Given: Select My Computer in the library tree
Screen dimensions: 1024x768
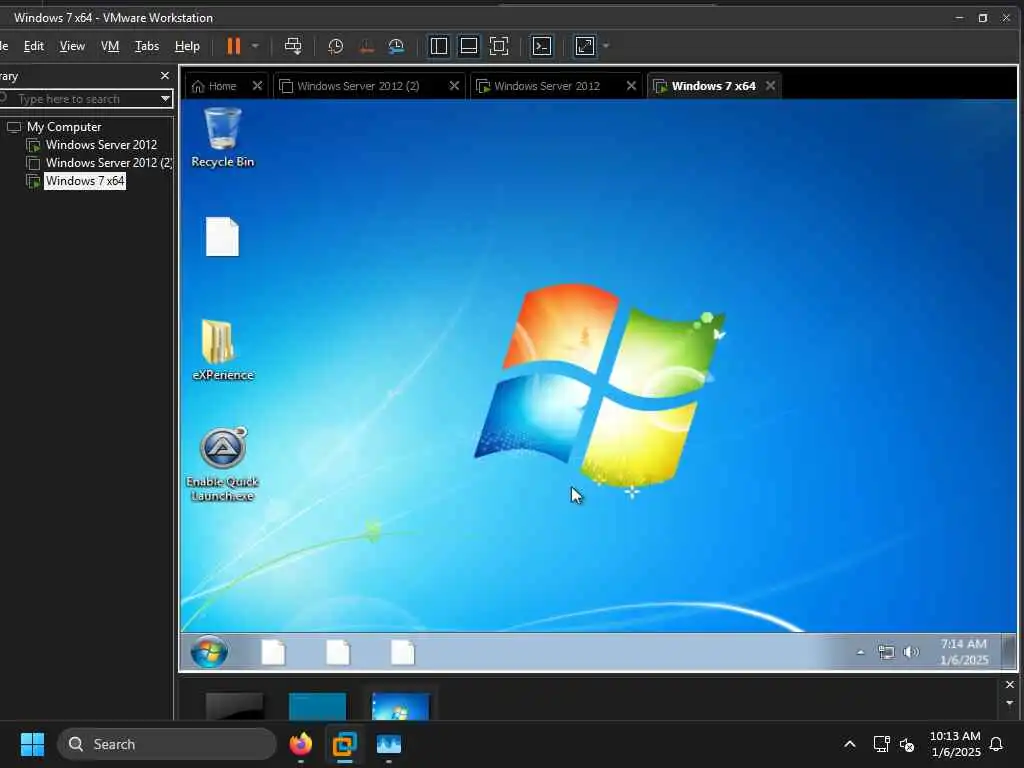Looking at the screenshot, I should coord(64,127).
